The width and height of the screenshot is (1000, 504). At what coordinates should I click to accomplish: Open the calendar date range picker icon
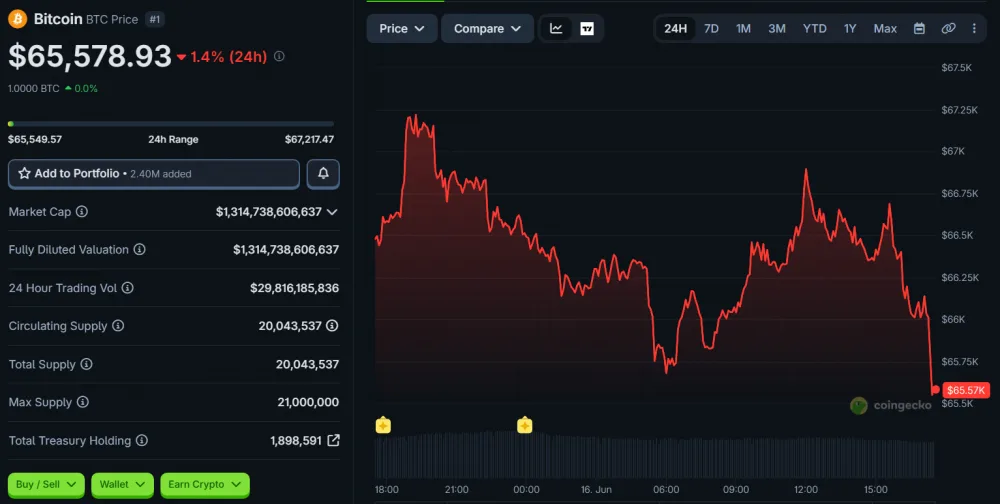[919, 29]
